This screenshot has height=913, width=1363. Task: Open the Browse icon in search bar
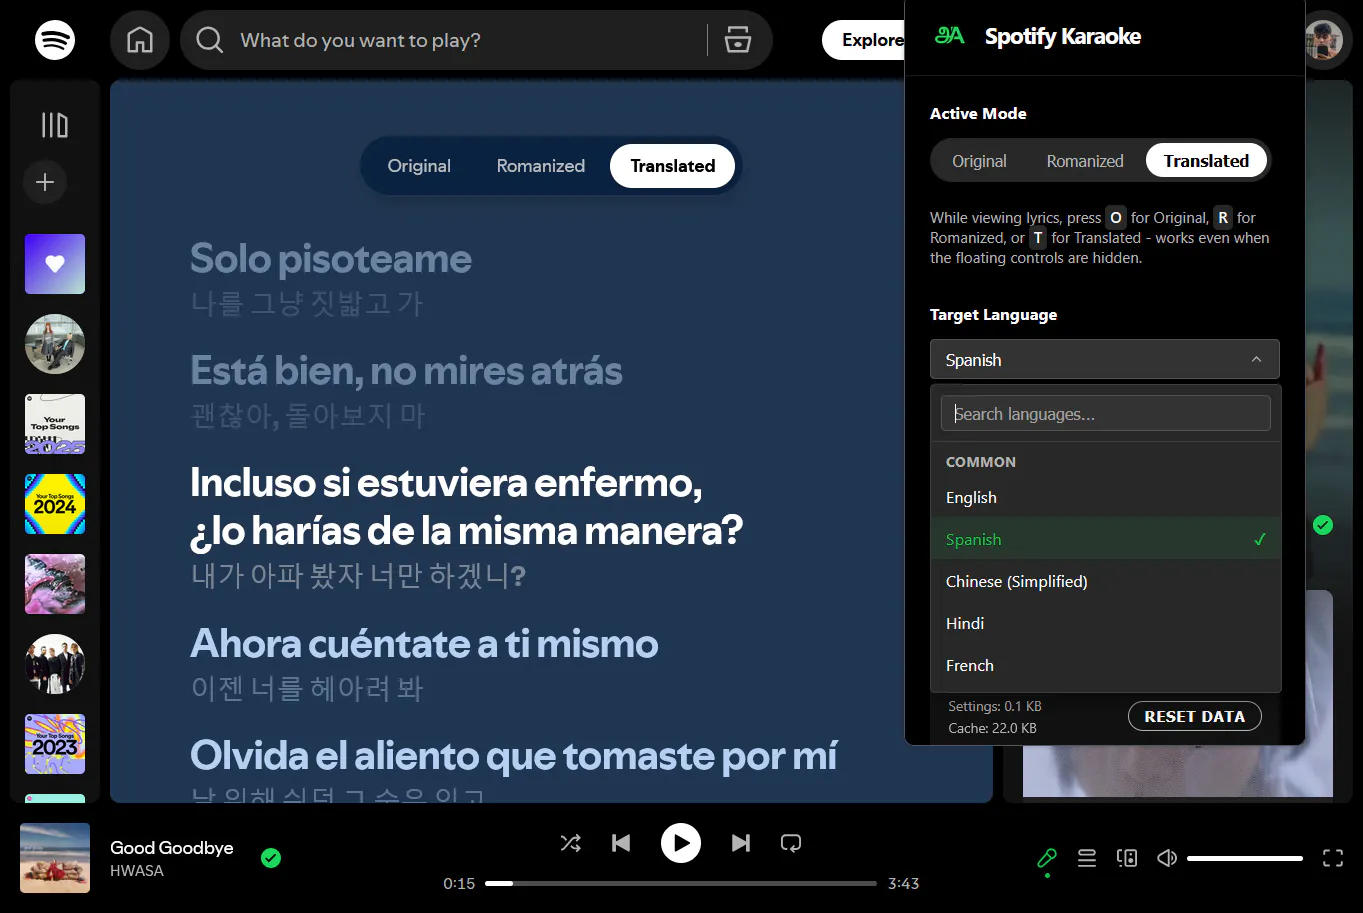point(738,40)
